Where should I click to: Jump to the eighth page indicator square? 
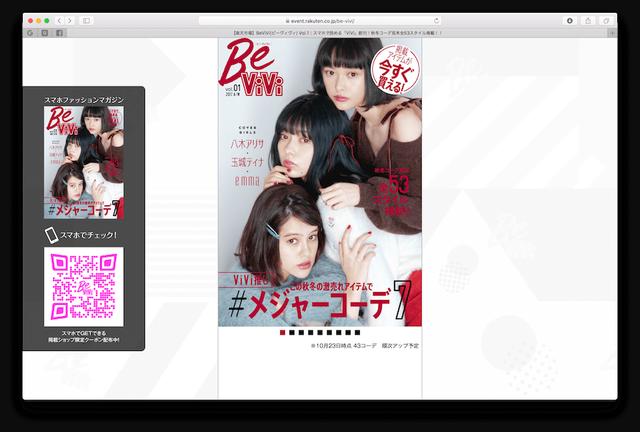(348, 333)
